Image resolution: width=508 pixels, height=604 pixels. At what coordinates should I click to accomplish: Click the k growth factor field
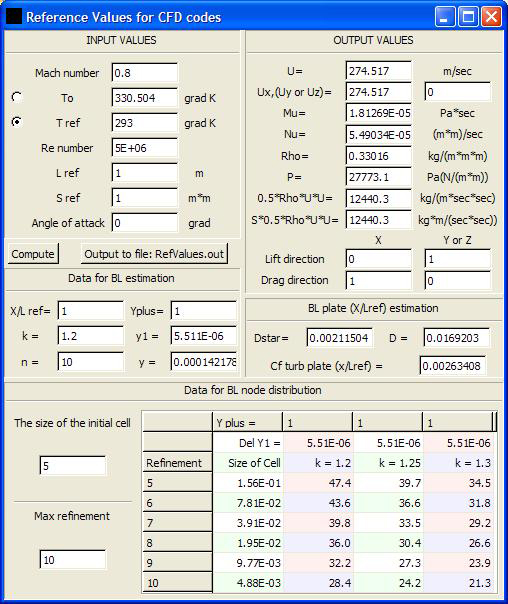(91, 336)
